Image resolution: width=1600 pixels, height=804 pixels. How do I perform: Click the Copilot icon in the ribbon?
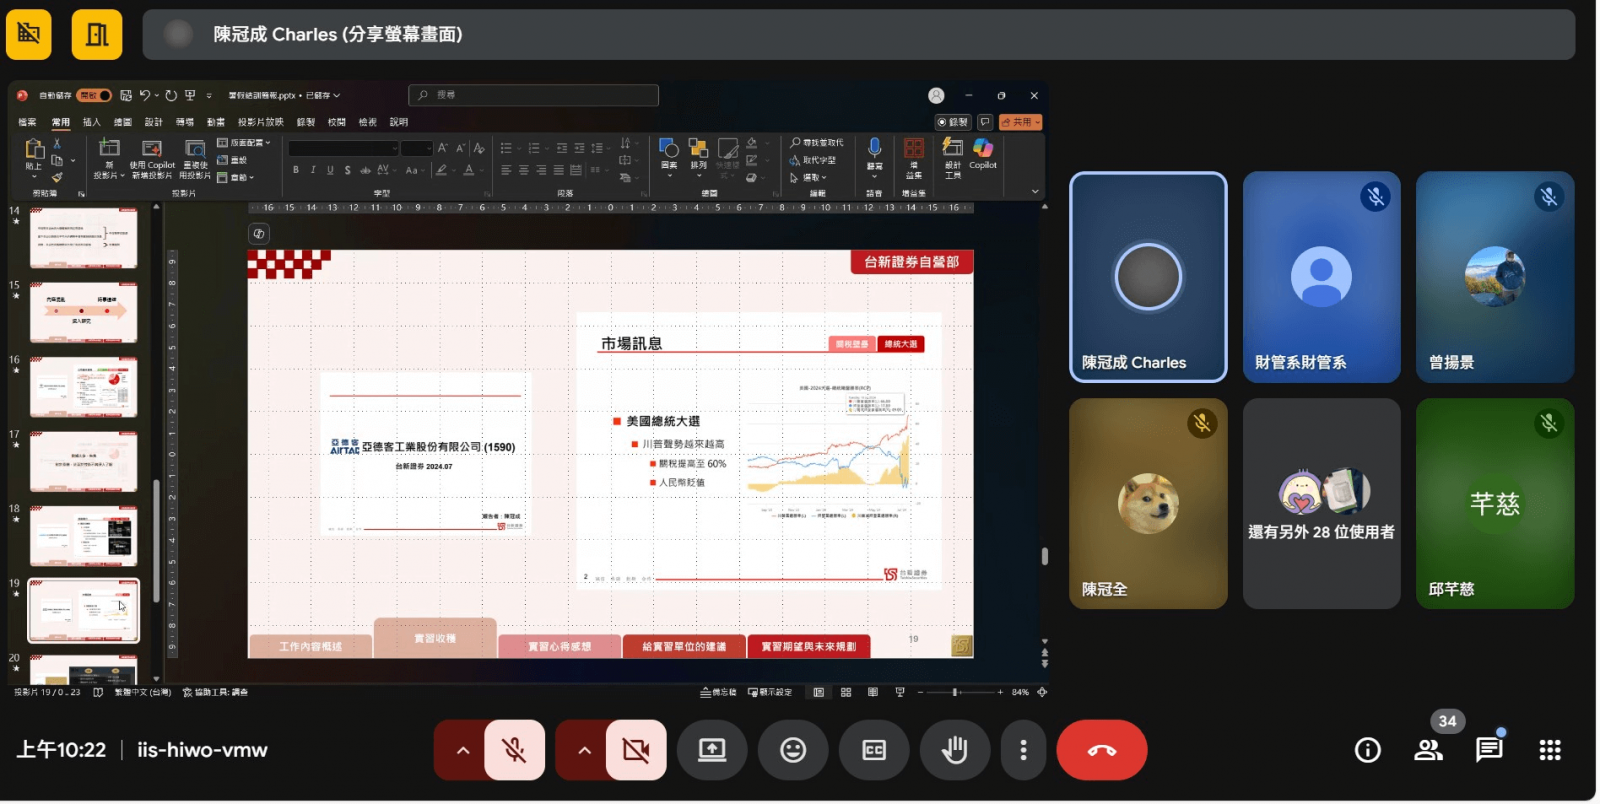click(x=983, y=148)
